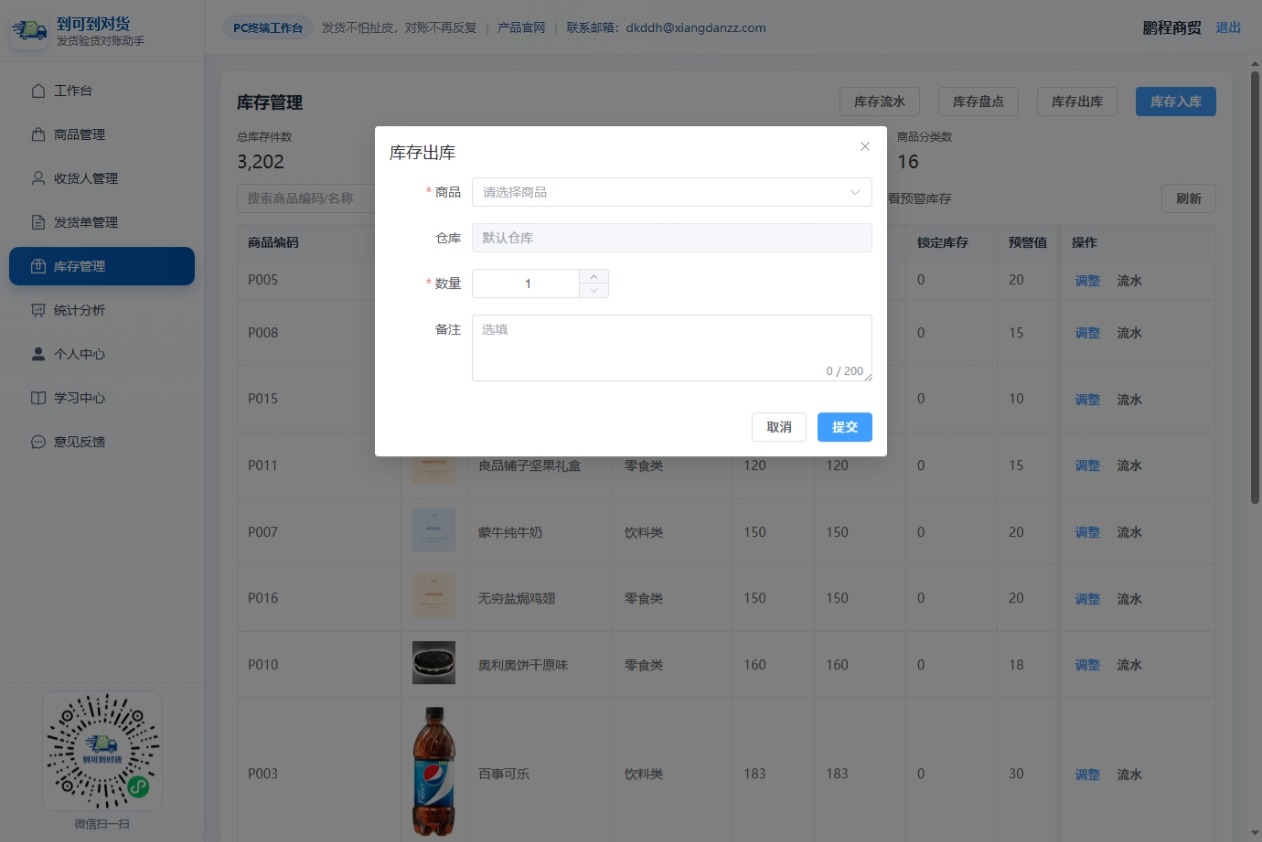Decrease 数量 with the down arrow
Screen dimensions: 1262x842
click(594, 291)
